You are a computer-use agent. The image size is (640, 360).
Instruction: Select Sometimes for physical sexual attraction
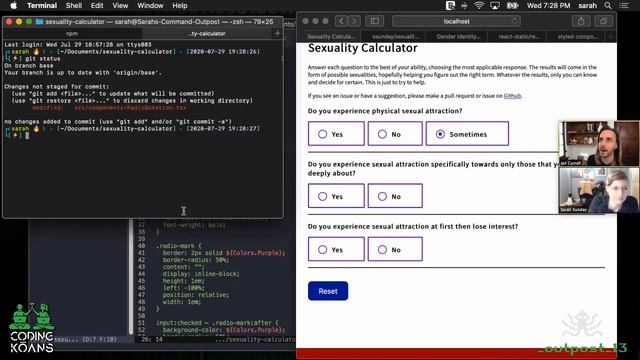click(467, 133)
